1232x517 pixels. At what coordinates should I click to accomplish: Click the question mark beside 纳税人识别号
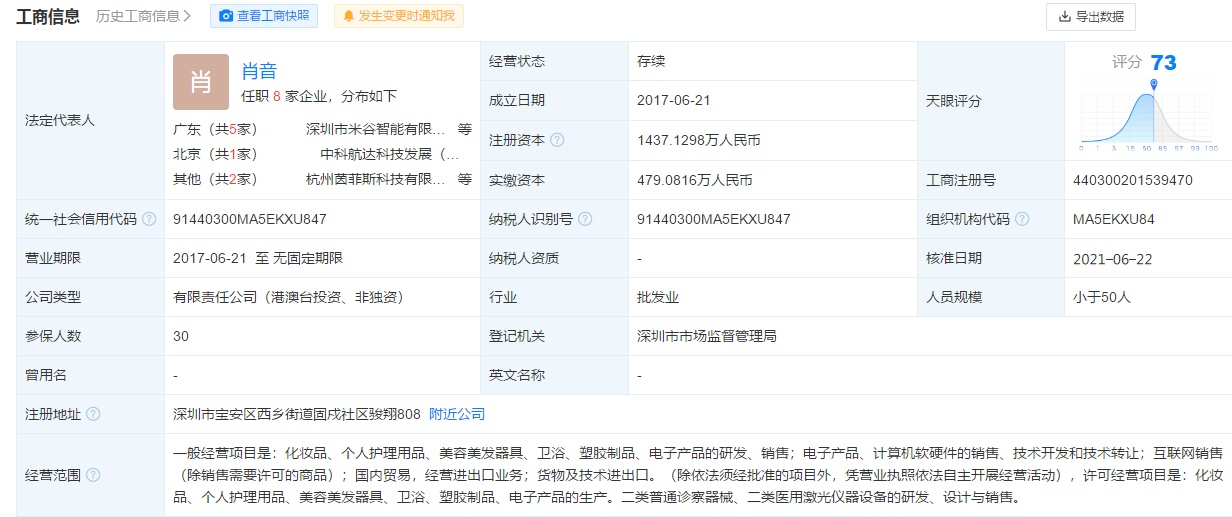click(x=585, y=219)
